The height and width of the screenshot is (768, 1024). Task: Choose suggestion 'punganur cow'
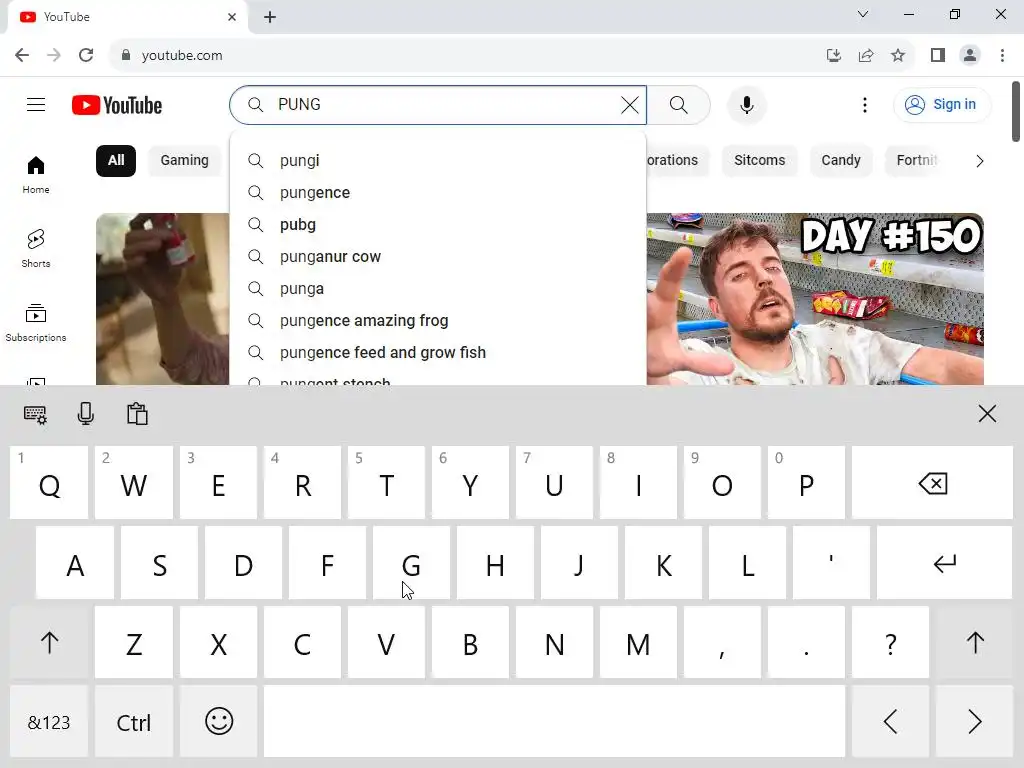(438, 257)
